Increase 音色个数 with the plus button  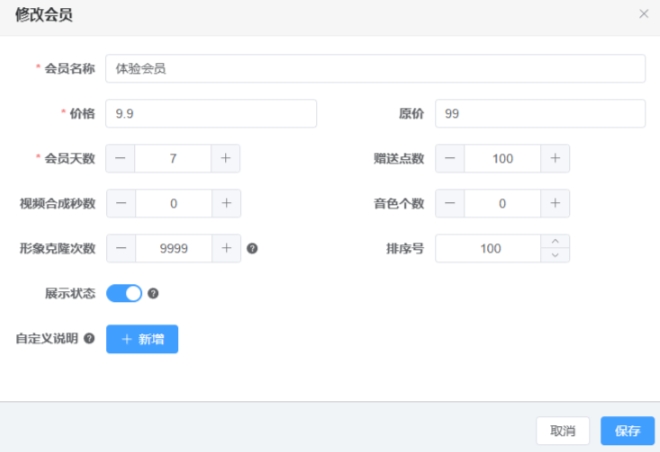click(555, 204)
